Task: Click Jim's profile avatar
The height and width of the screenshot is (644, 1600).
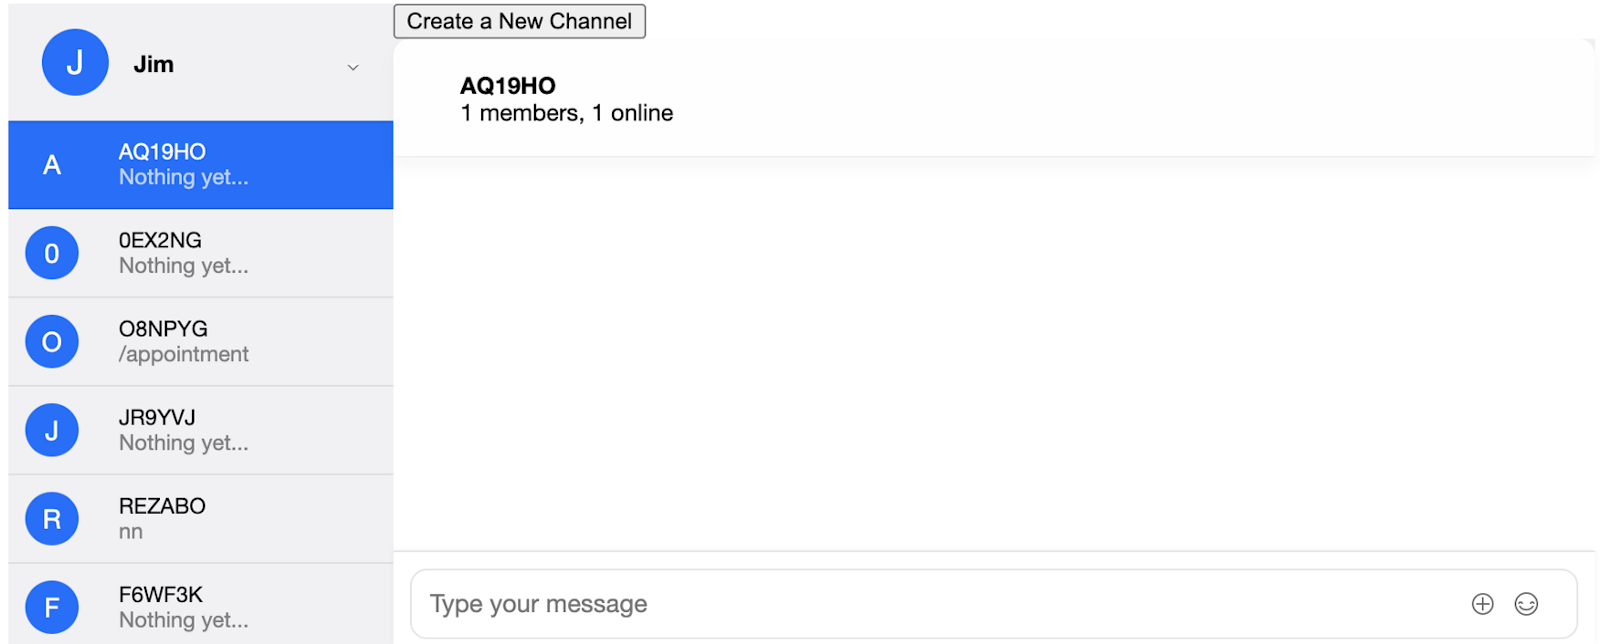Action: tap(75, 62)
